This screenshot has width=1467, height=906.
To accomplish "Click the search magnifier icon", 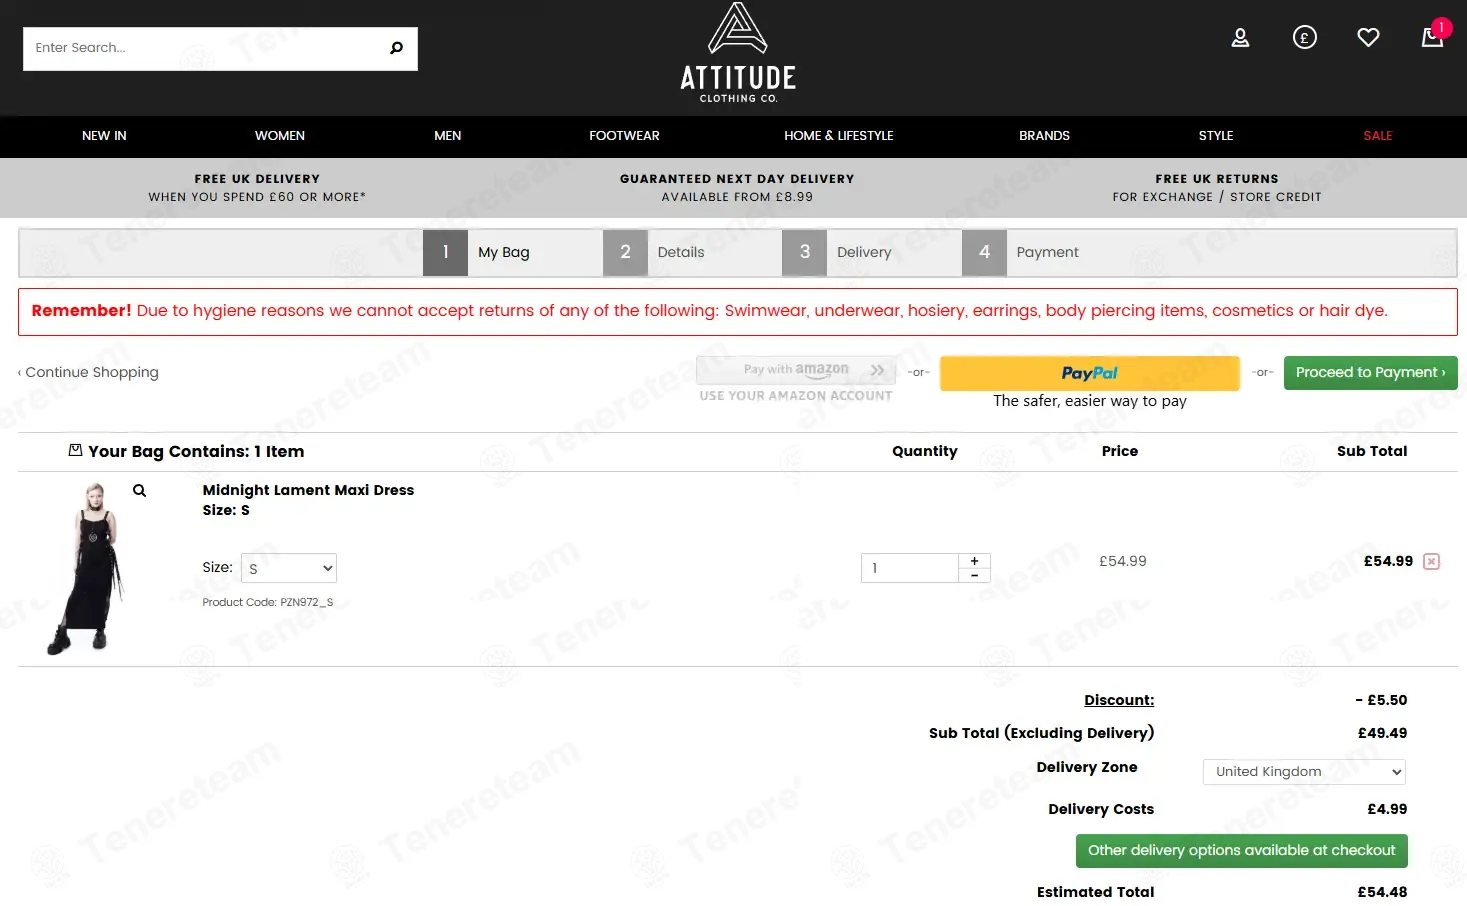I will click(x=396, y=48).
